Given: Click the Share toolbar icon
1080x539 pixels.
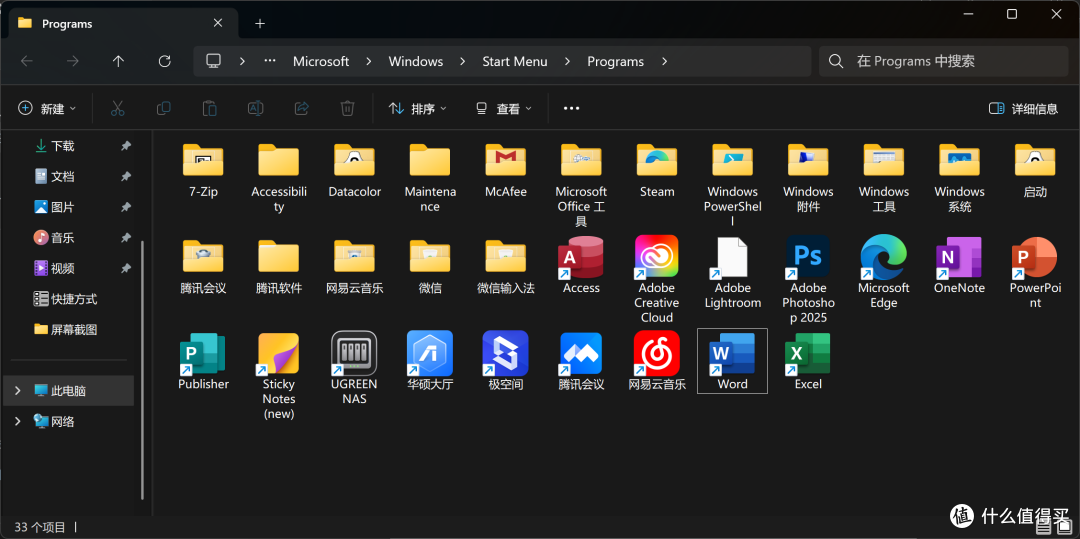Looking at the screenshot, I should tap(302, 108).
